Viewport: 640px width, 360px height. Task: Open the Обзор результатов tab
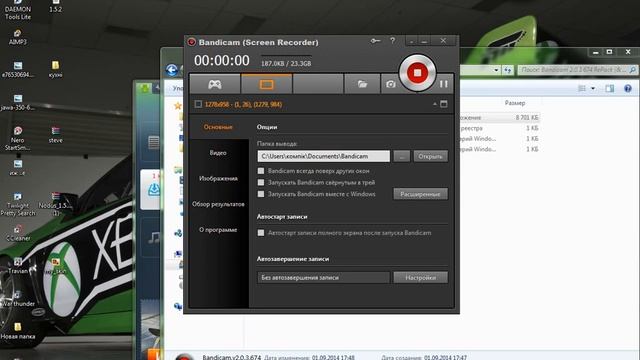218,204
